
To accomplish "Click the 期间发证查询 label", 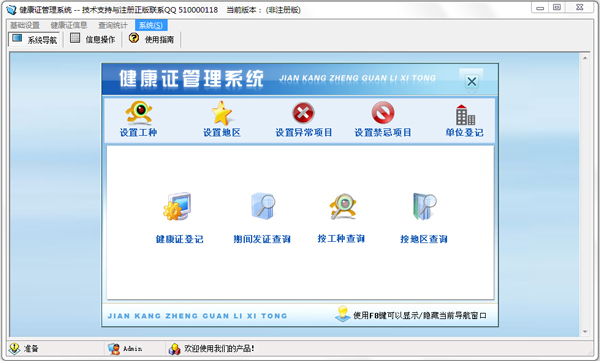I will point(262,239).
